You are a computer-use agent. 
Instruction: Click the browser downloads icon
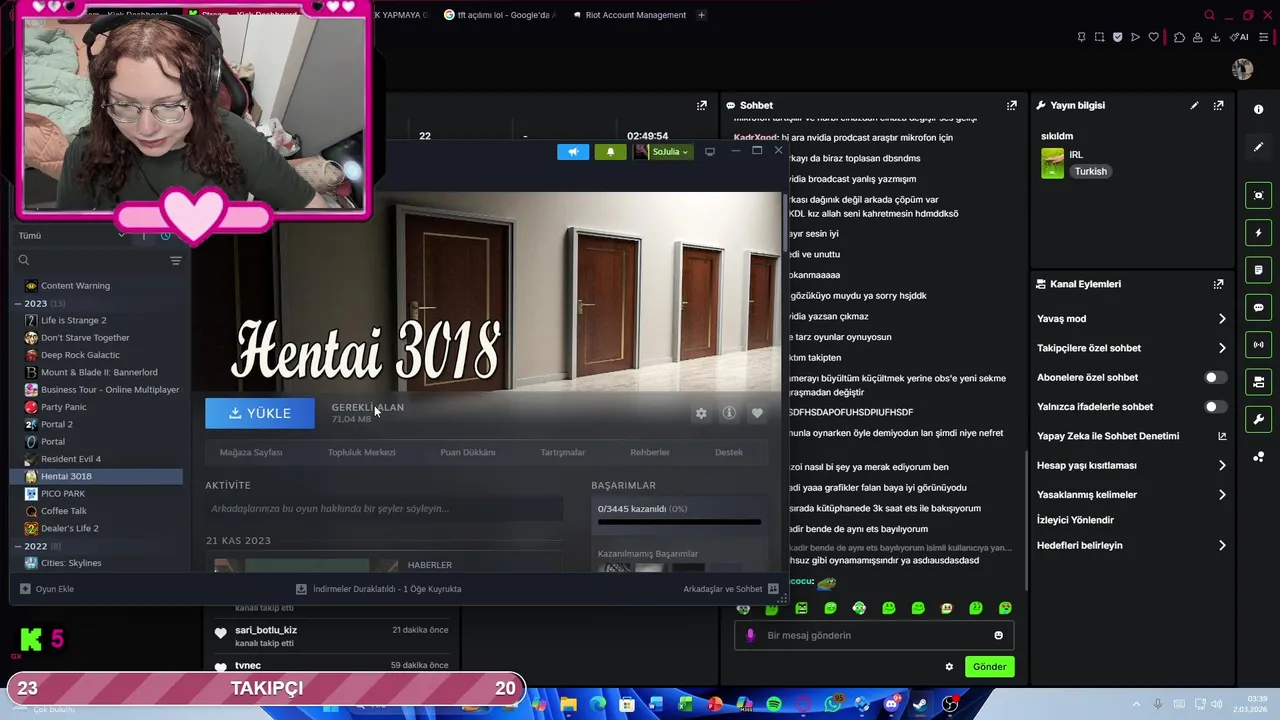coord(1215,38)
